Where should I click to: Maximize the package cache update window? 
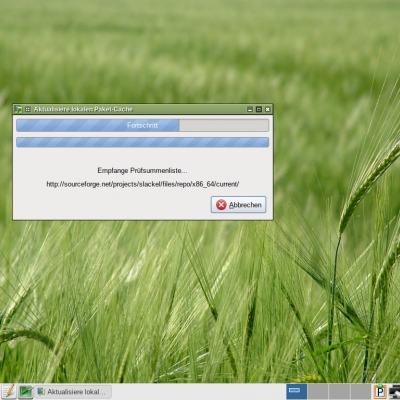[259, 109]
